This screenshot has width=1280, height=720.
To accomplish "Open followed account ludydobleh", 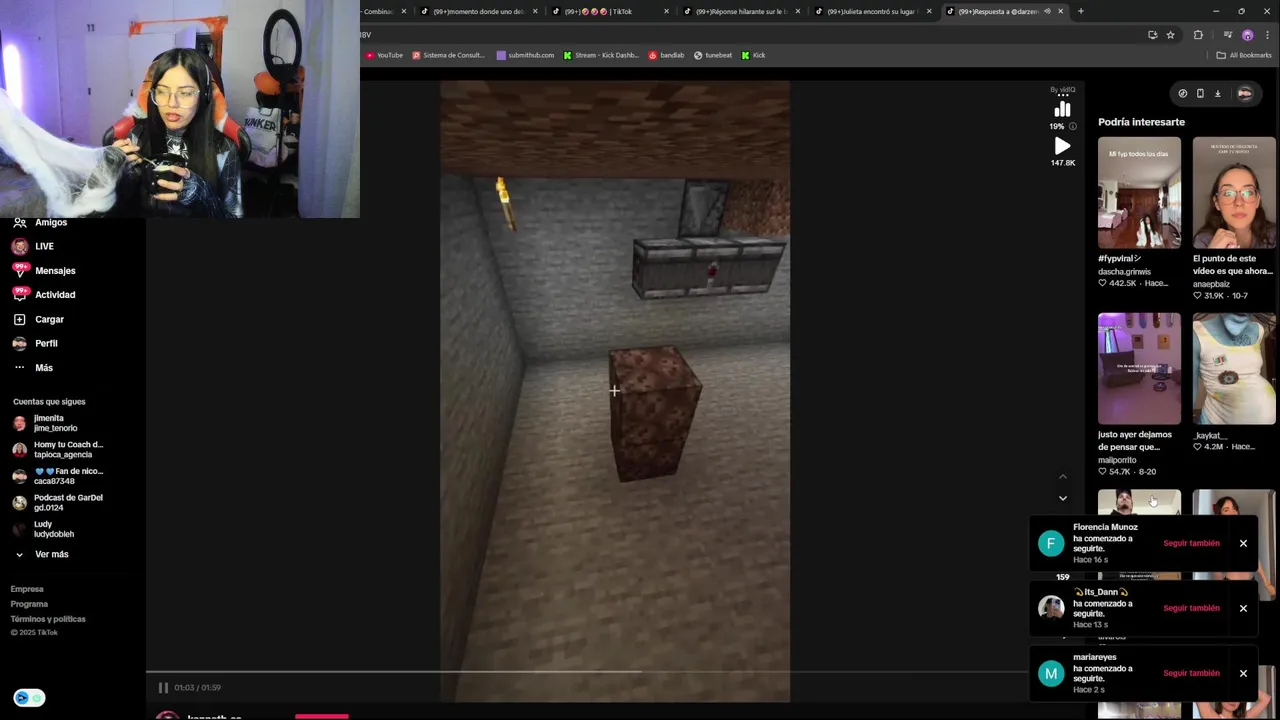I will point(43,529).
